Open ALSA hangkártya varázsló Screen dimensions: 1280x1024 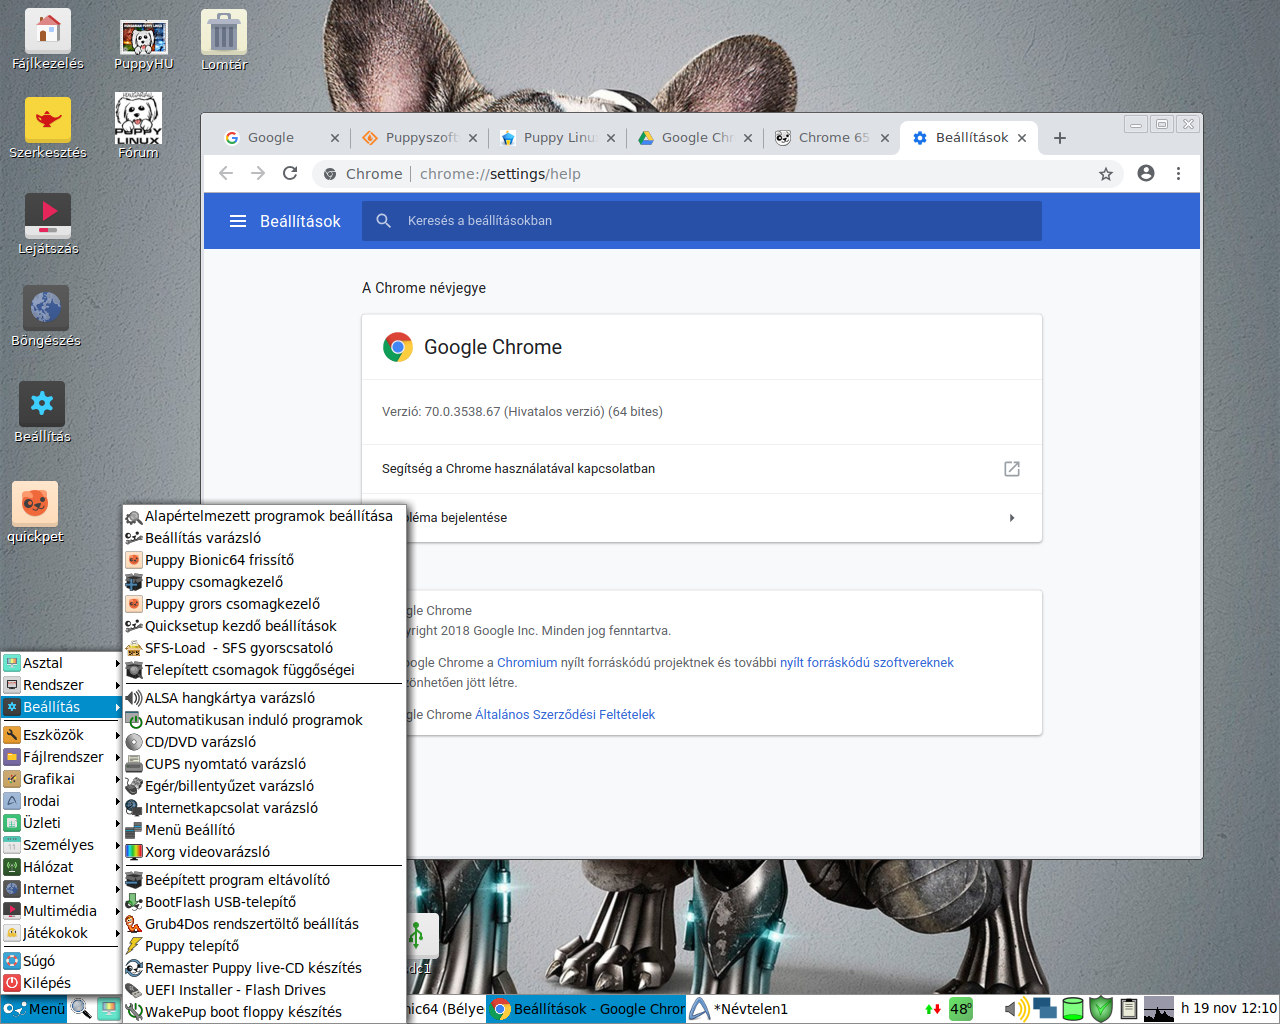(264, 698)
